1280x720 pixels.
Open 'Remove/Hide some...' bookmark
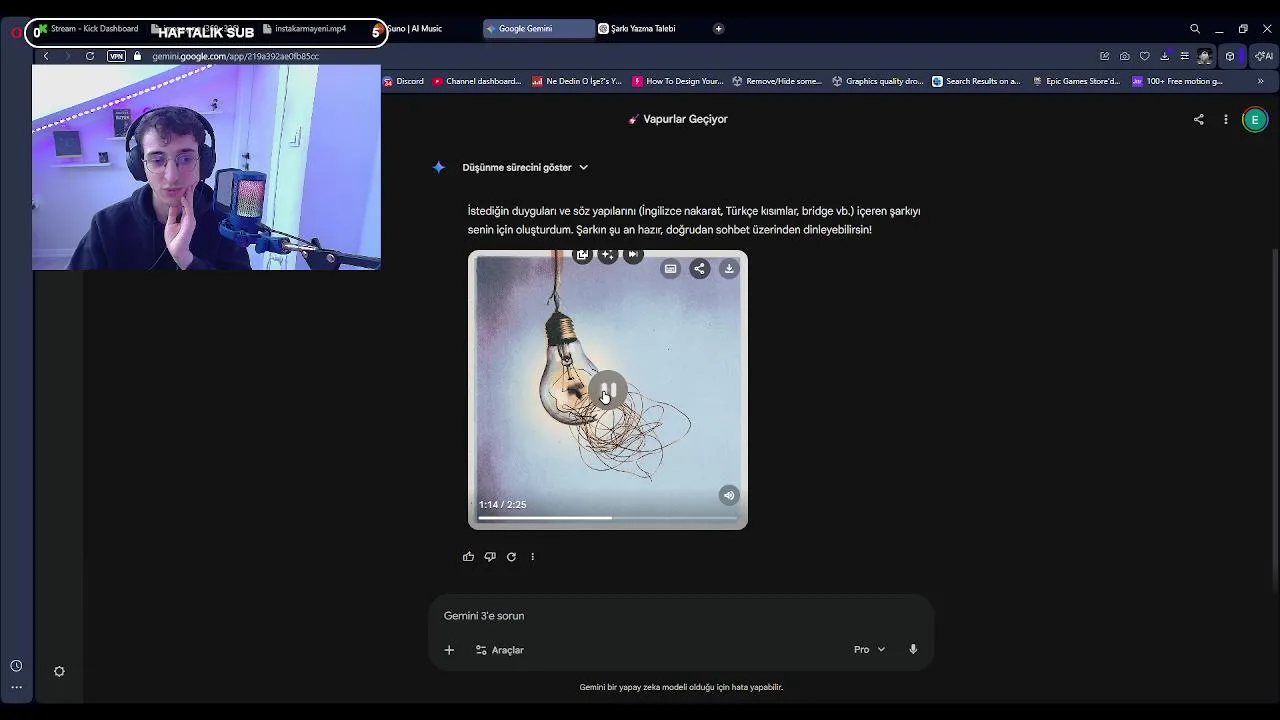777,81
